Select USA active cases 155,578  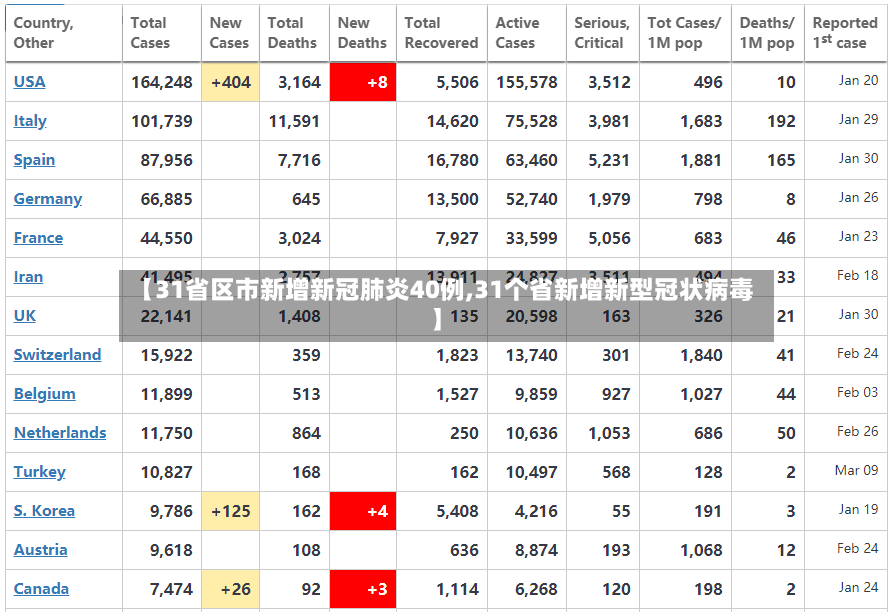(527, 82)
